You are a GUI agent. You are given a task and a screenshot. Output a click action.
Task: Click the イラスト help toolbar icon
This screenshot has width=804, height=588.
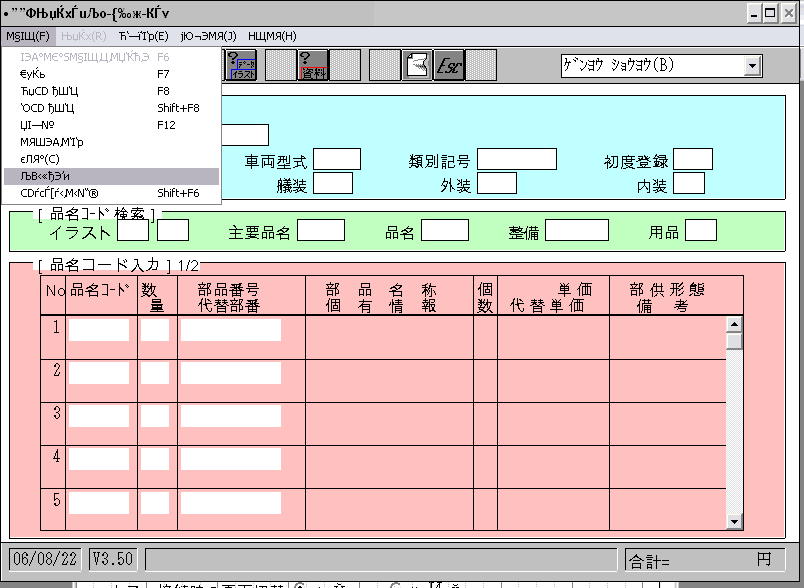click(243, 65)
